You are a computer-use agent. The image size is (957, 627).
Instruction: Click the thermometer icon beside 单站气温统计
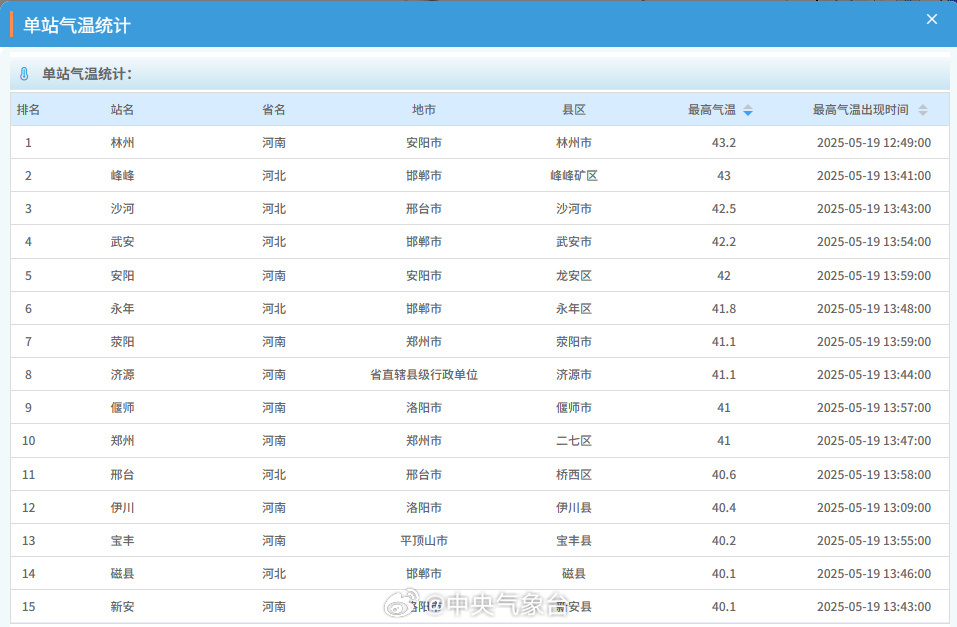point(25,74)
